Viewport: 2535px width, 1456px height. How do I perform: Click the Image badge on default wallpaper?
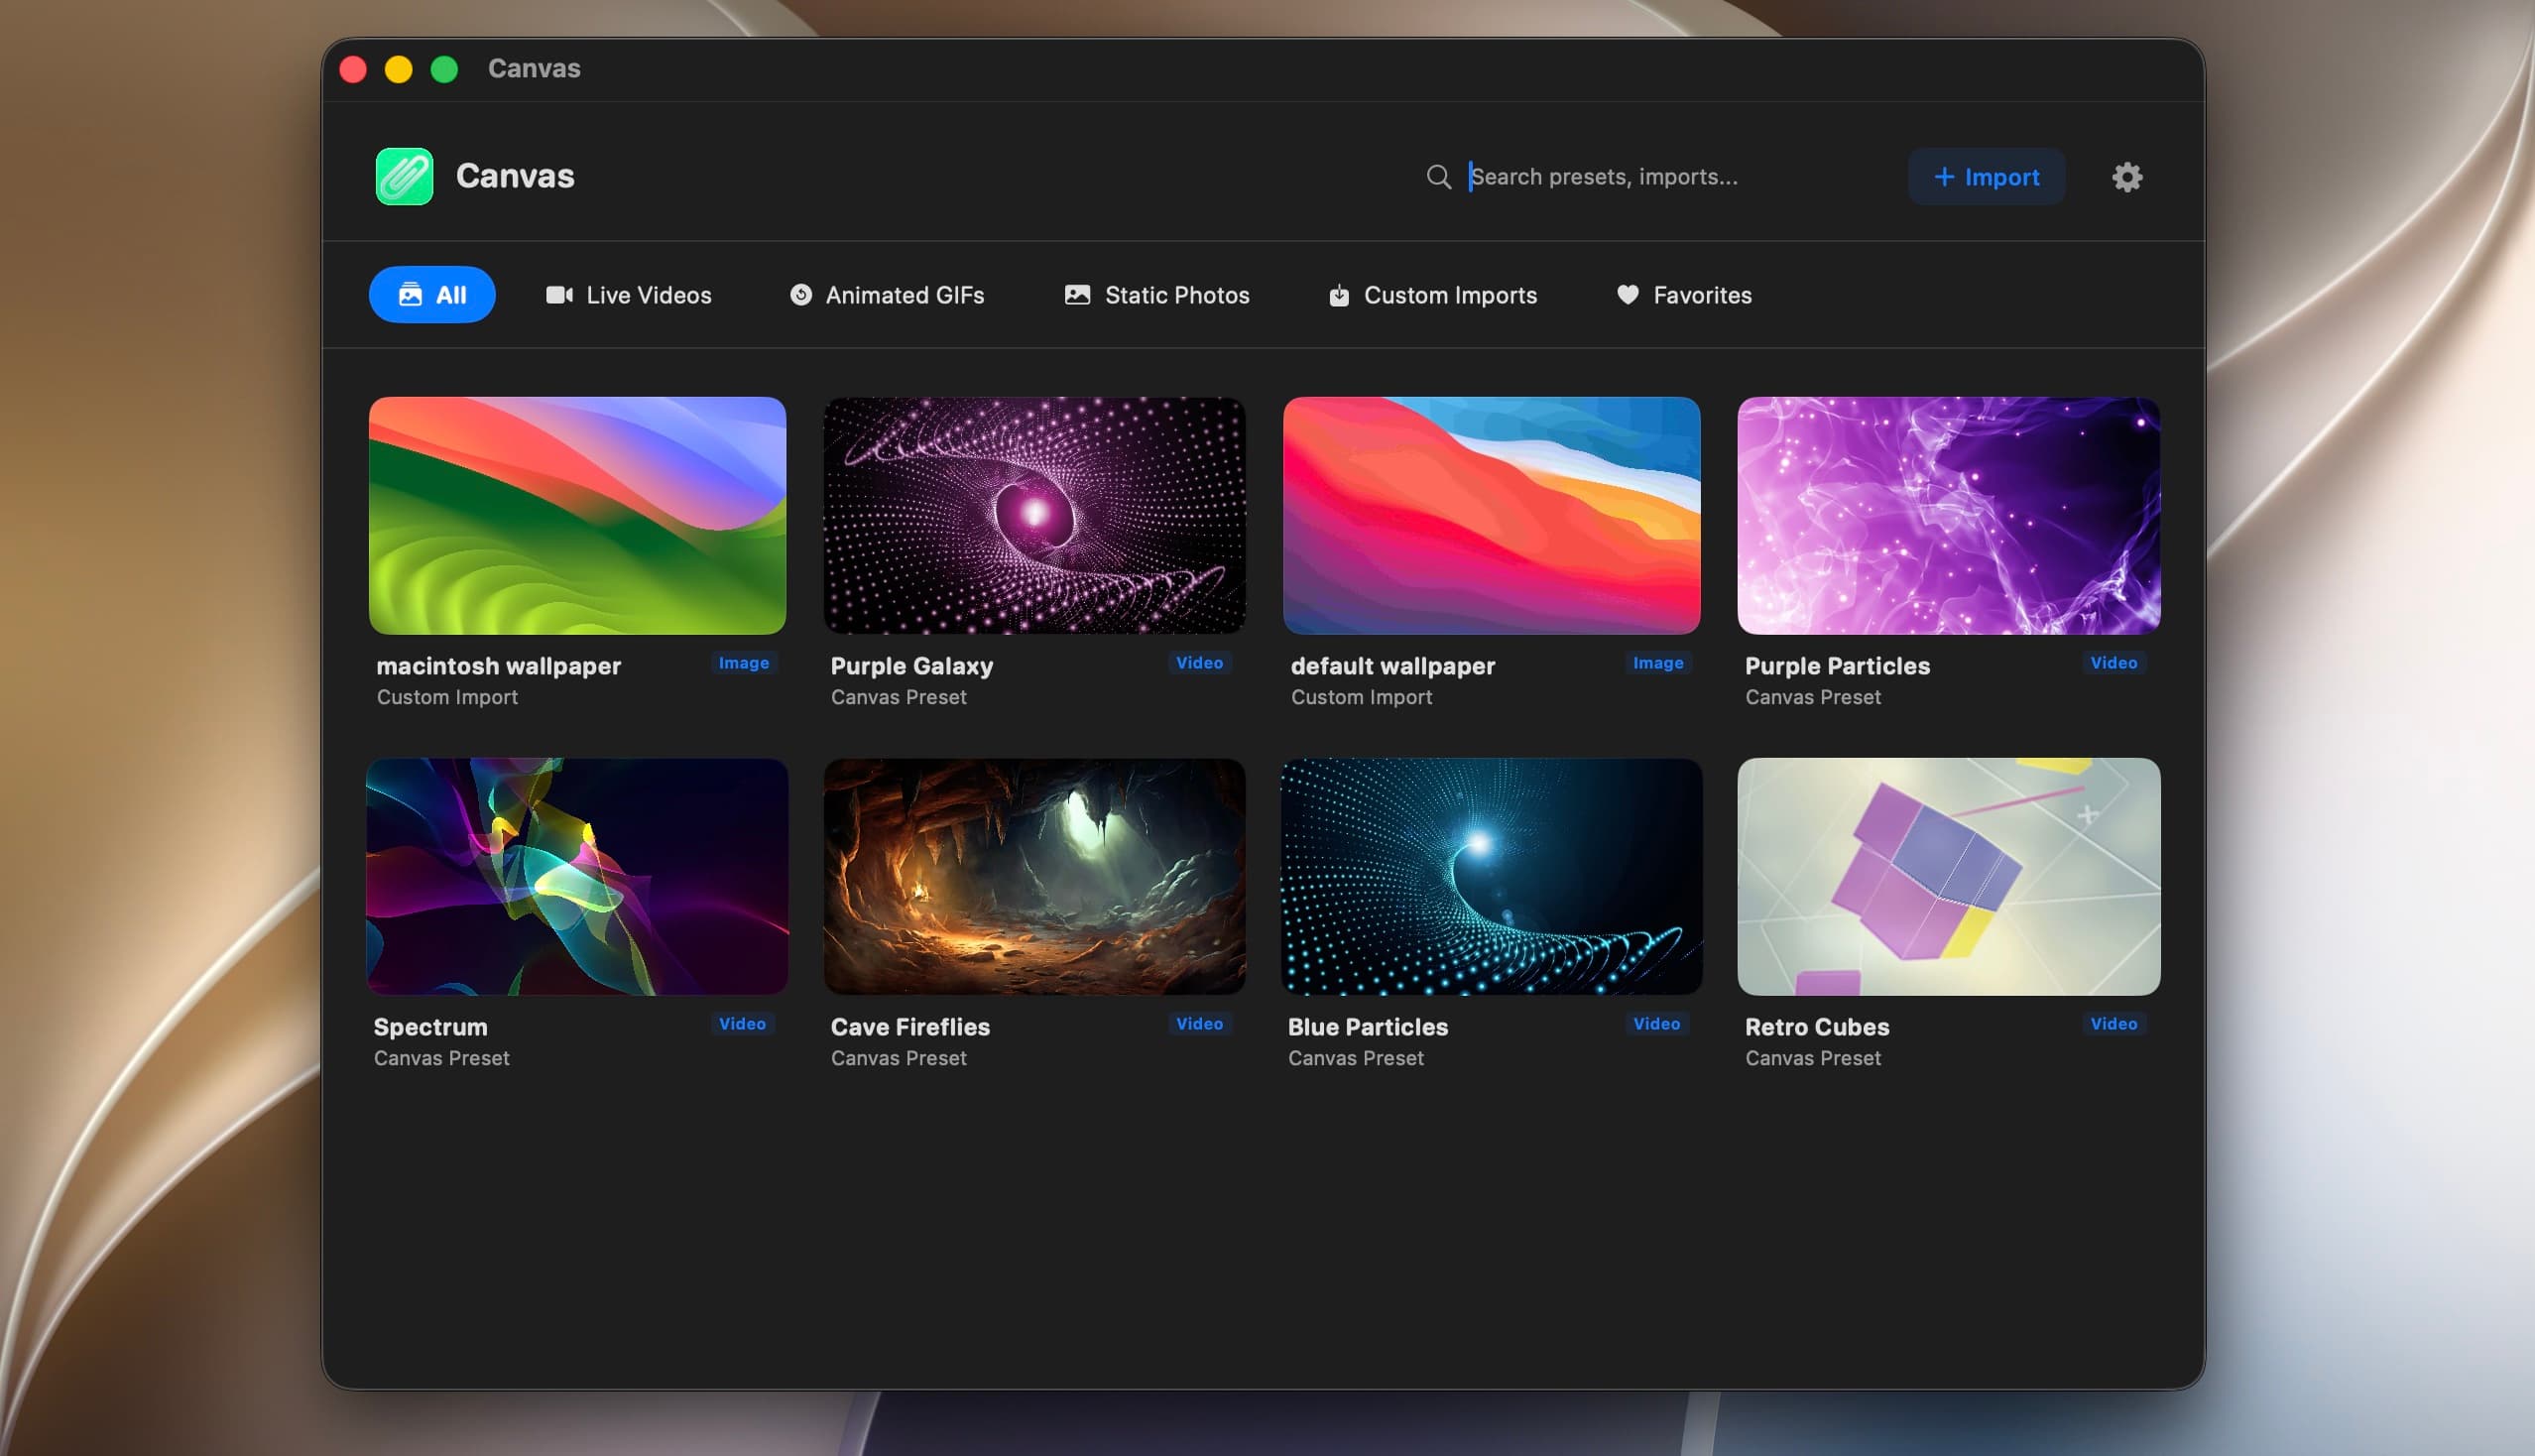tap(1658, 663)
